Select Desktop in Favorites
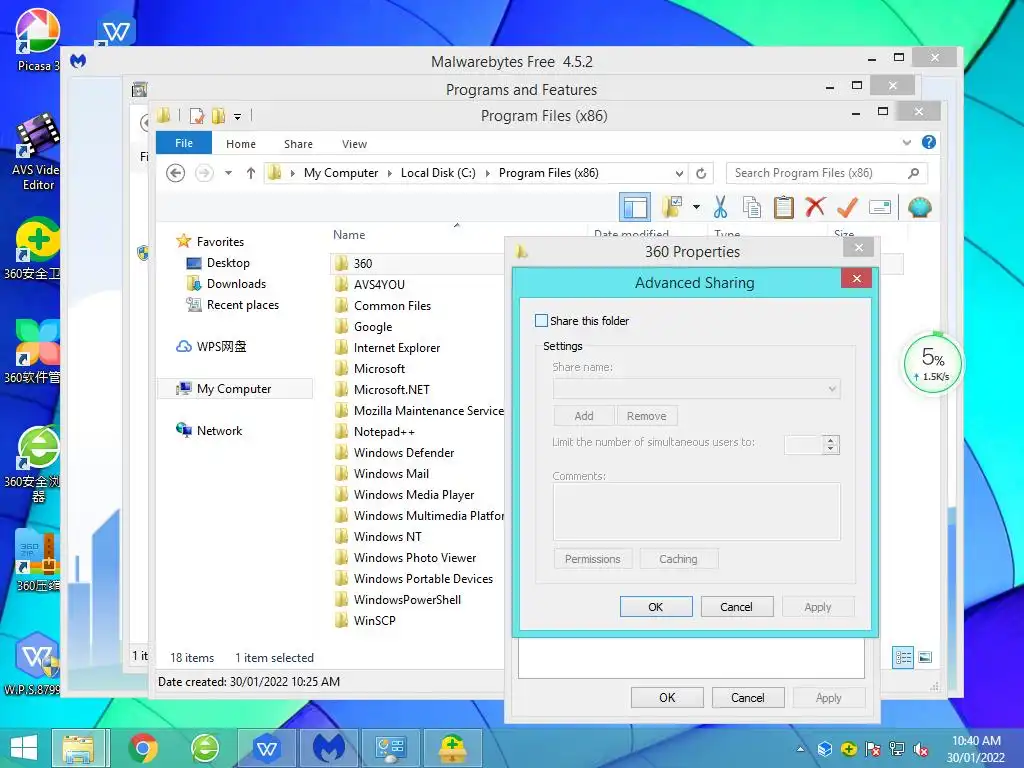Image resolution: width=1024 pixels, height=768 pixels. point(228,263)
